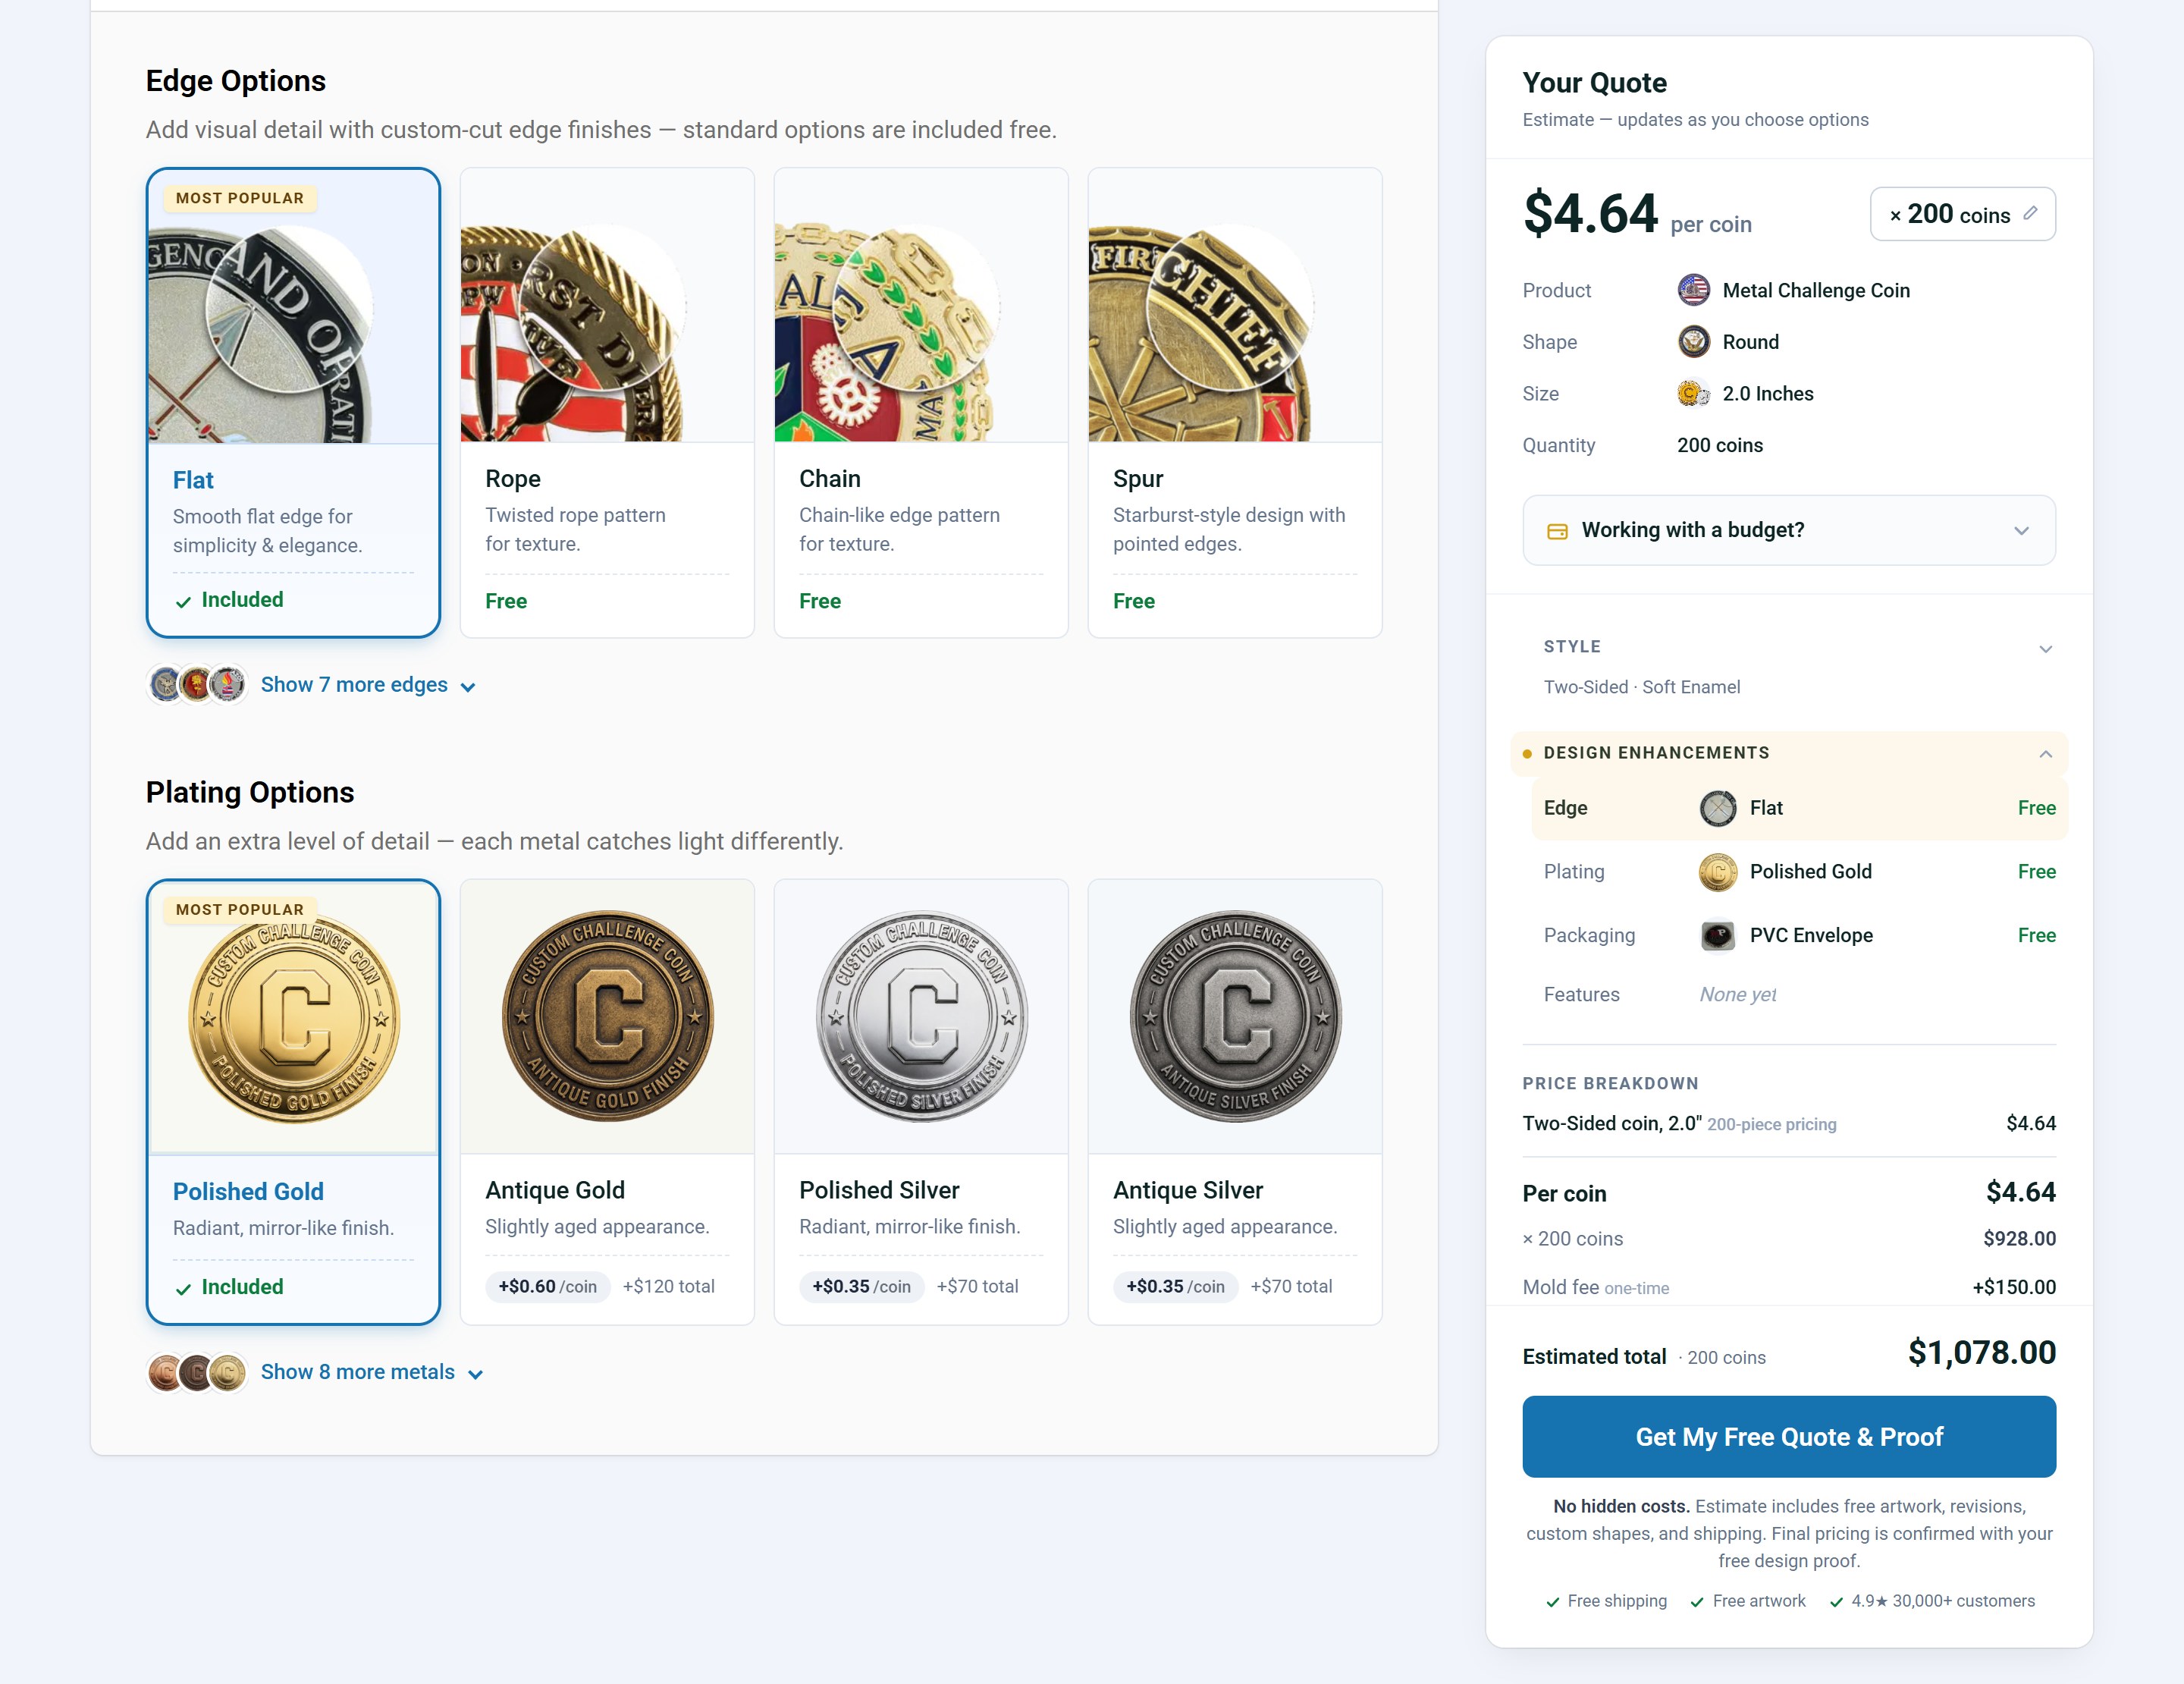Select the Flat edge option card
The width and height of the screenshot is (2184, 1684).
(x=293, y=402)
